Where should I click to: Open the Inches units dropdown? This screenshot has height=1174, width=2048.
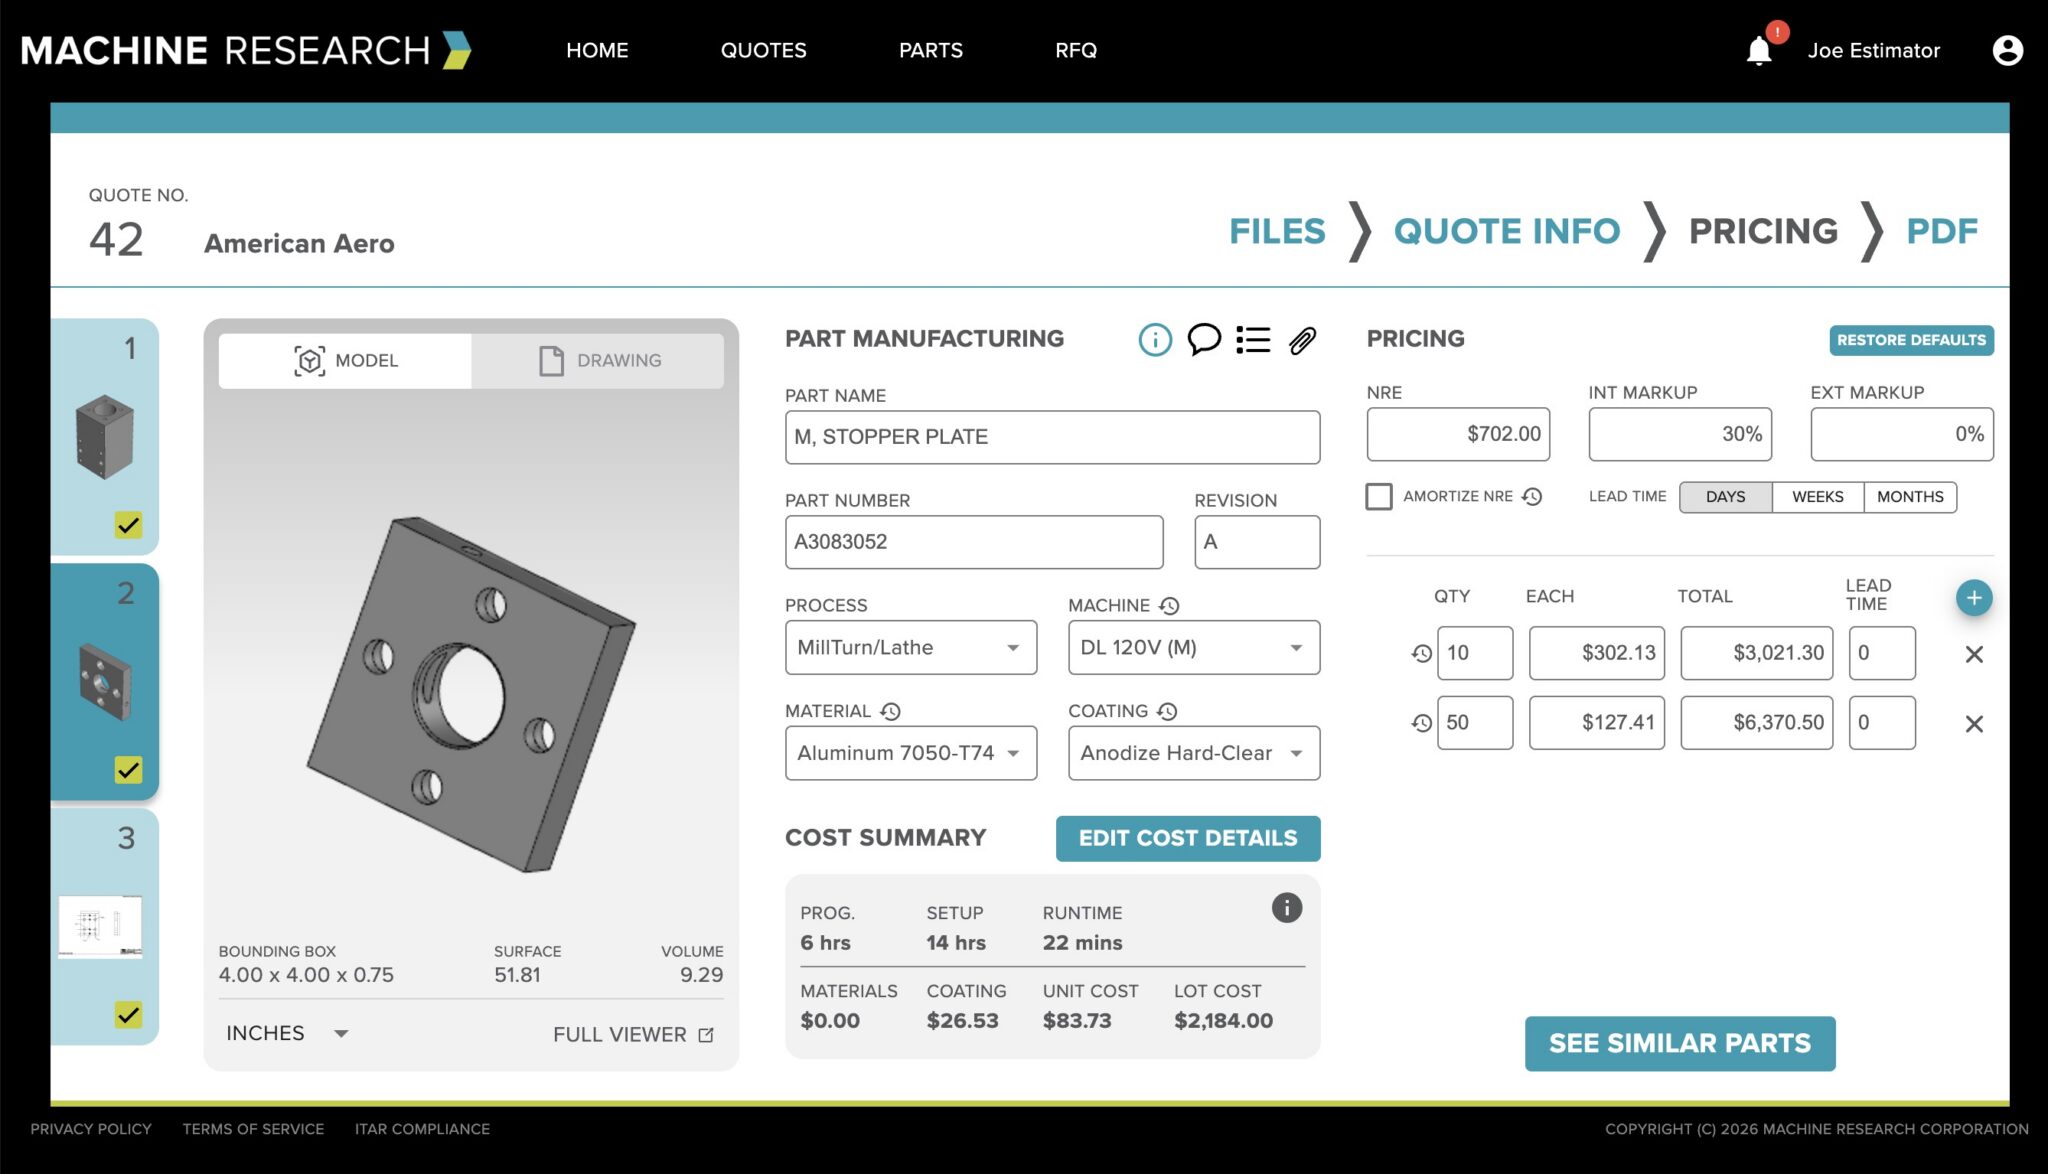(287, 1034)
